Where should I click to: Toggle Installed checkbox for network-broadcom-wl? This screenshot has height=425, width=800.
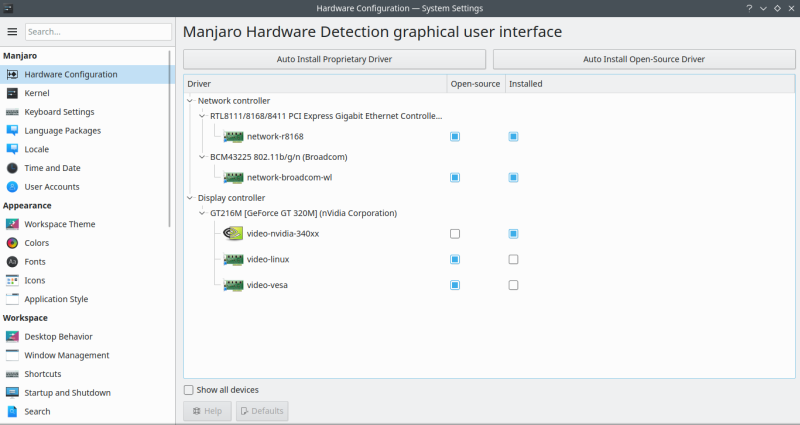pyautogui.click(x=513, y=178)
